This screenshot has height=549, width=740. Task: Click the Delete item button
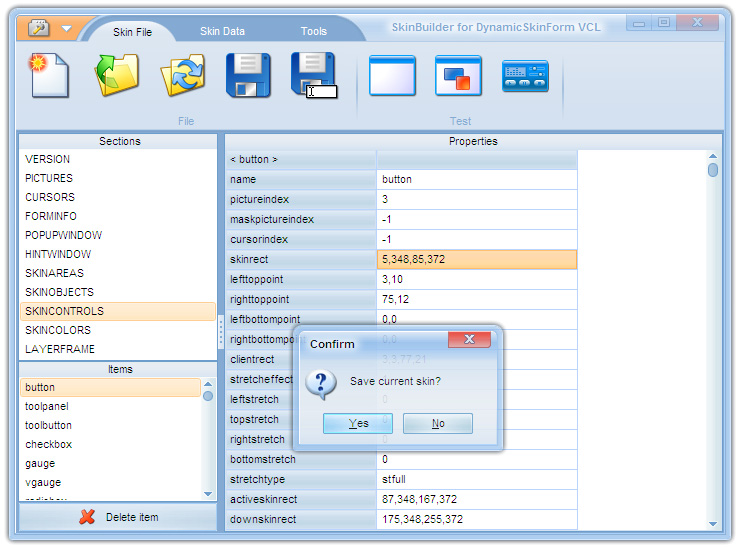[x=118, y=517]
